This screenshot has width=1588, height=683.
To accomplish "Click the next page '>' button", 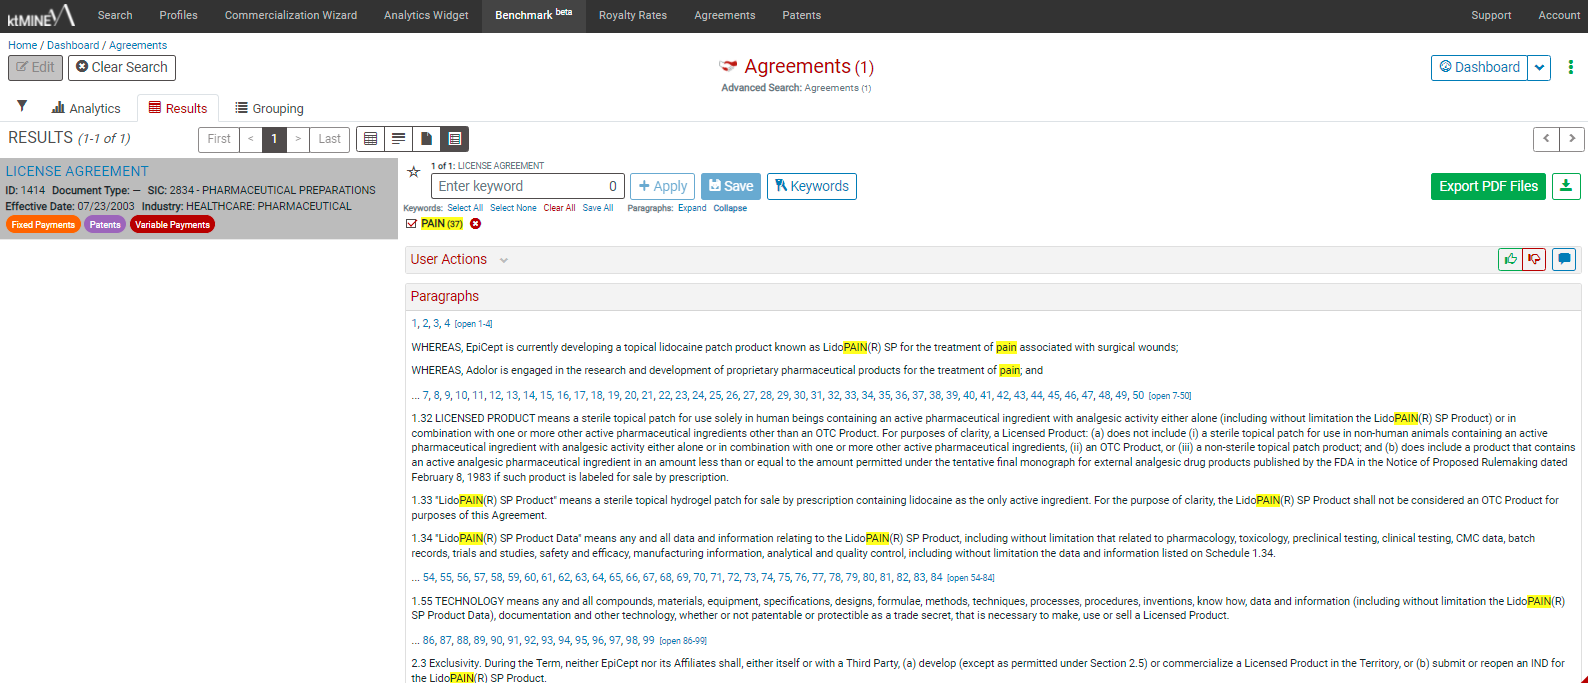I will pyautogui.click(x=298, y=139).
